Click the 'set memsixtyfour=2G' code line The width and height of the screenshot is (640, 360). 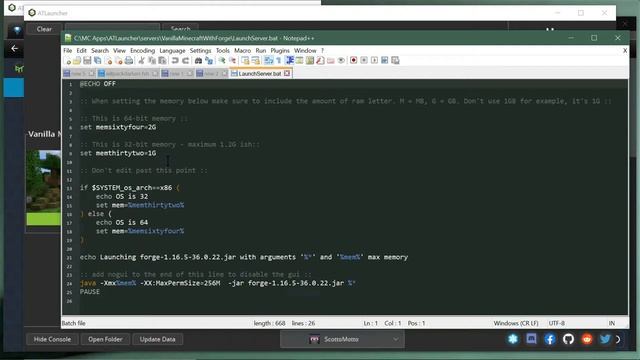click(x=118, y=127)
